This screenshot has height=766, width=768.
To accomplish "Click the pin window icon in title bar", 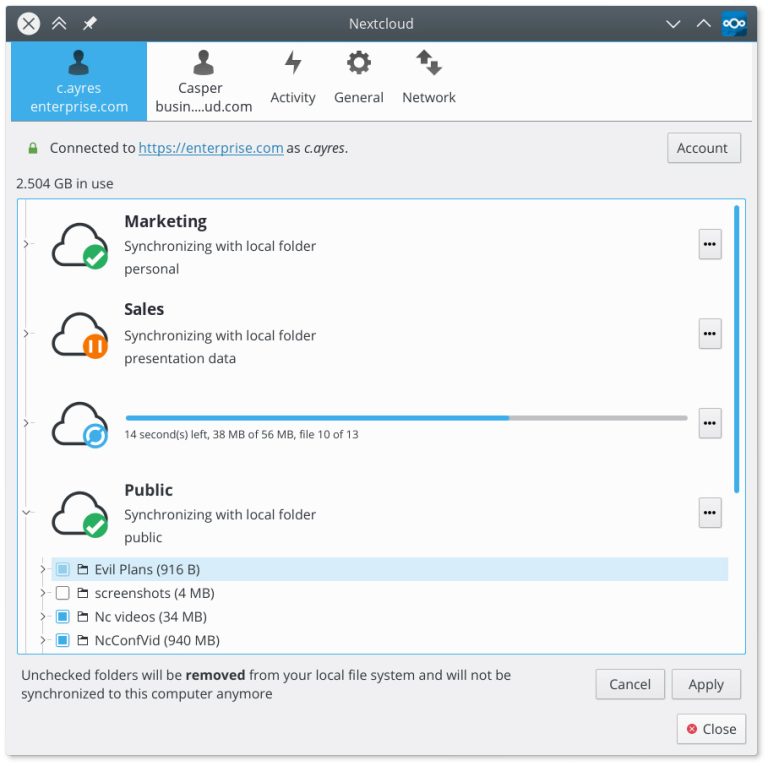I will coord(90,24).
